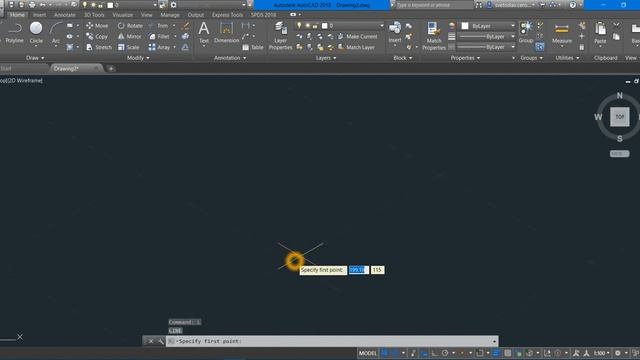Select the Arc drawing tool
This screenshot has height=360, width=640.
point(56,33)
